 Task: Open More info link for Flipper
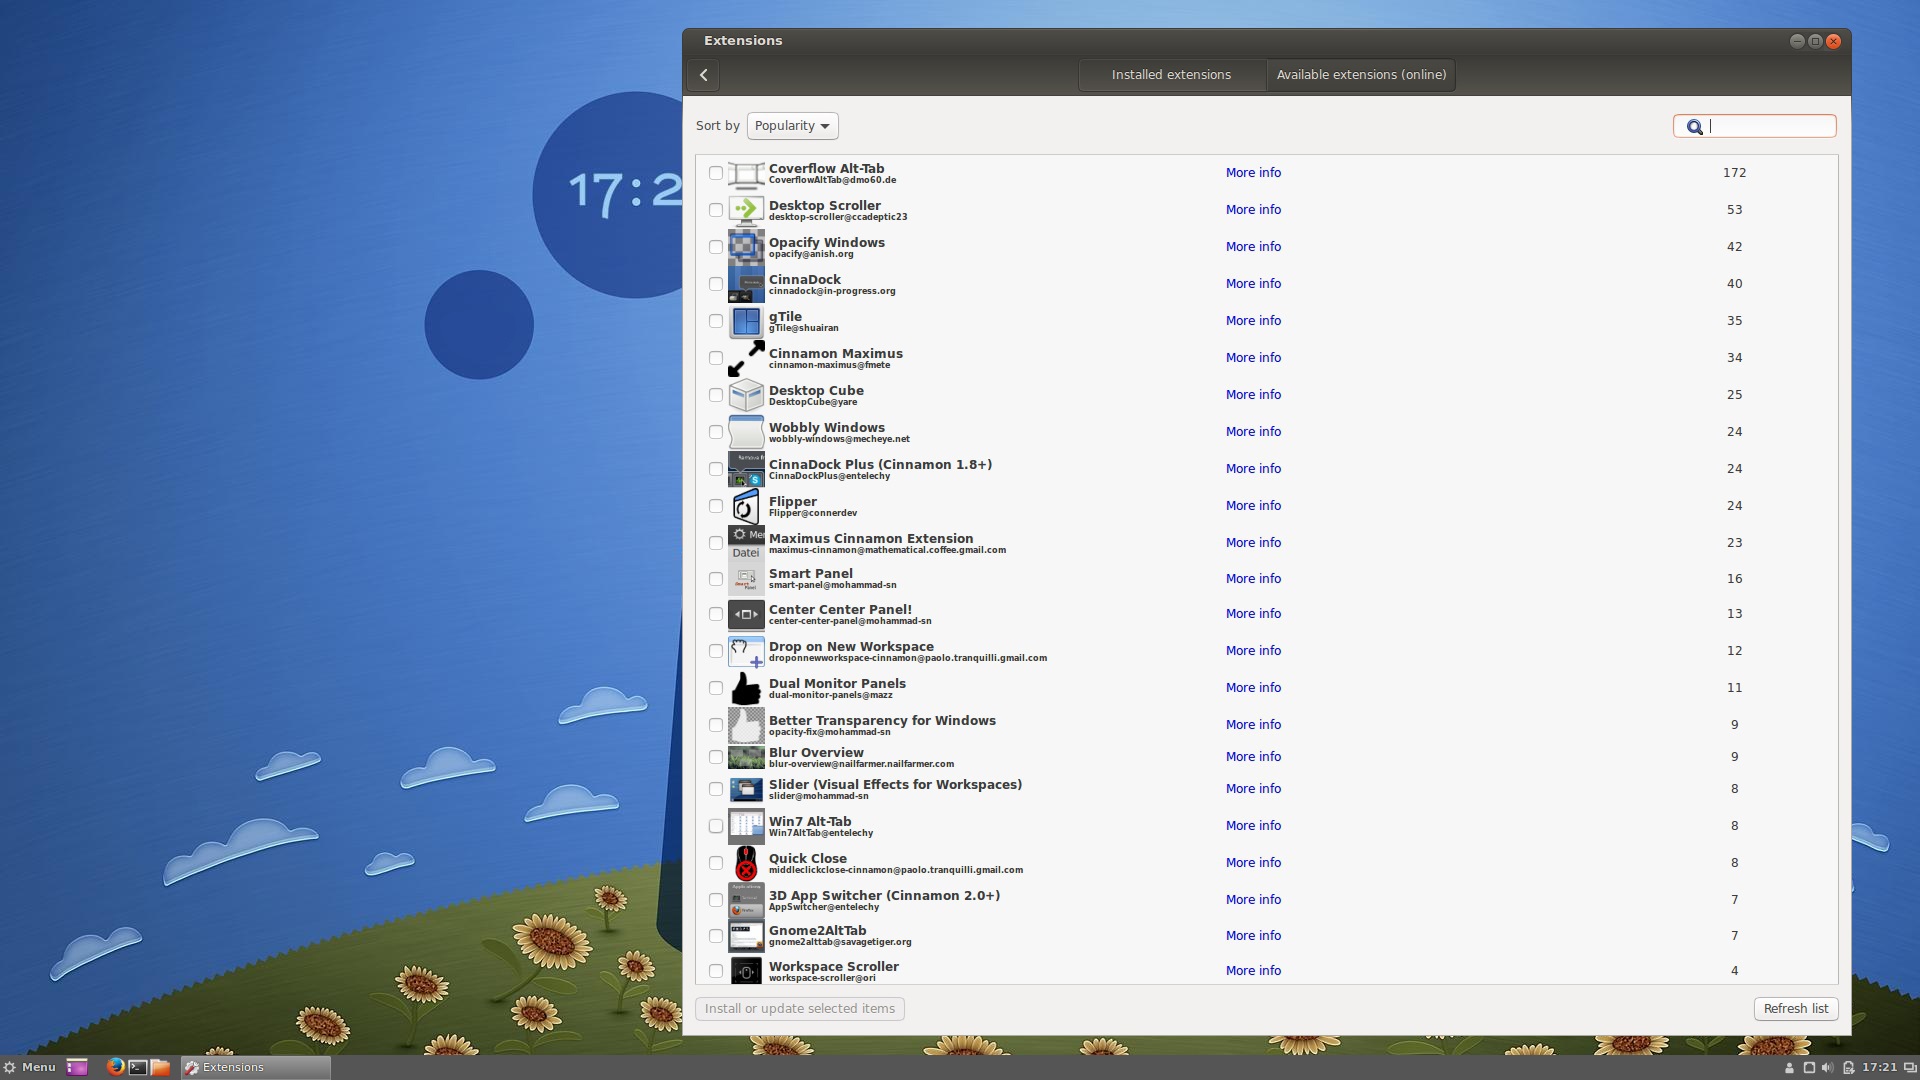point(1253,506)
